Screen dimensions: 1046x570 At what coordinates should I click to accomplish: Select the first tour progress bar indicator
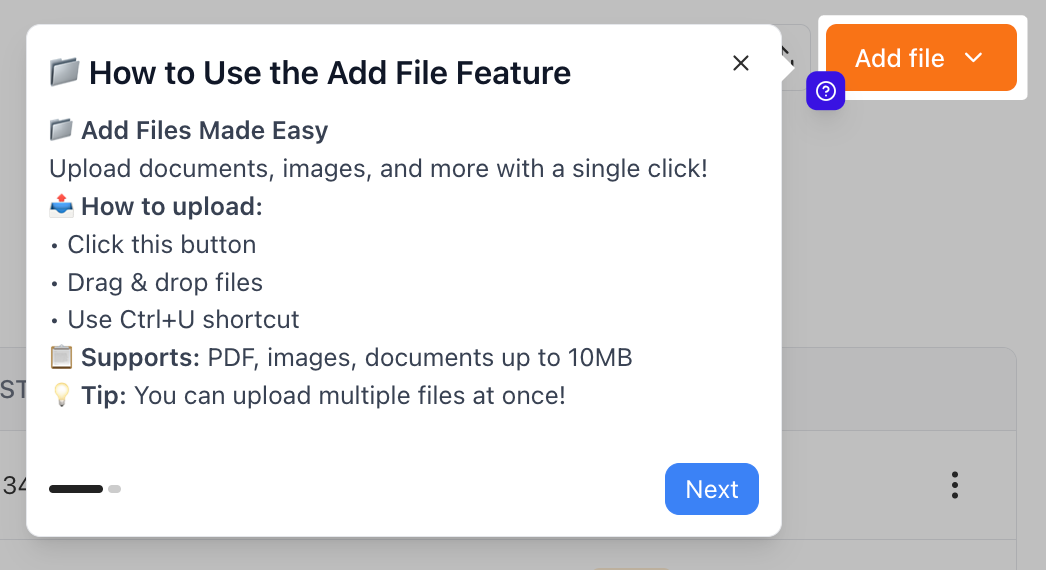coord(76,489)
